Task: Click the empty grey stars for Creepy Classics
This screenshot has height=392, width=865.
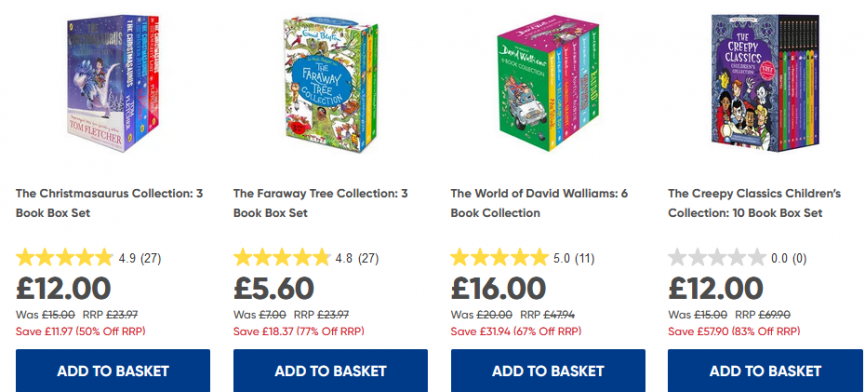Action: coord(716,257)
